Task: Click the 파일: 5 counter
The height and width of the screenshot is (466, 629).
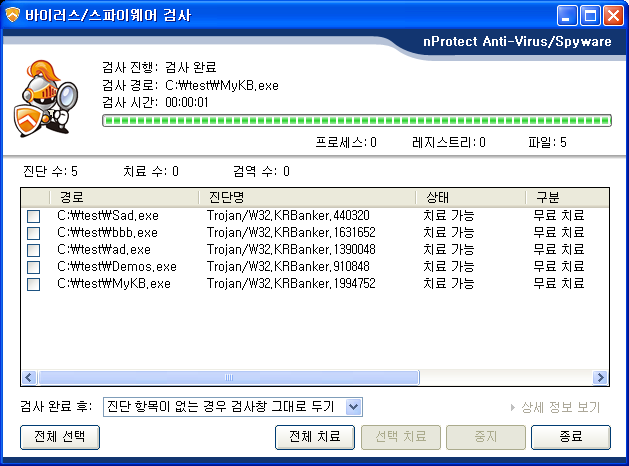Action: click(x=547, y=143)
